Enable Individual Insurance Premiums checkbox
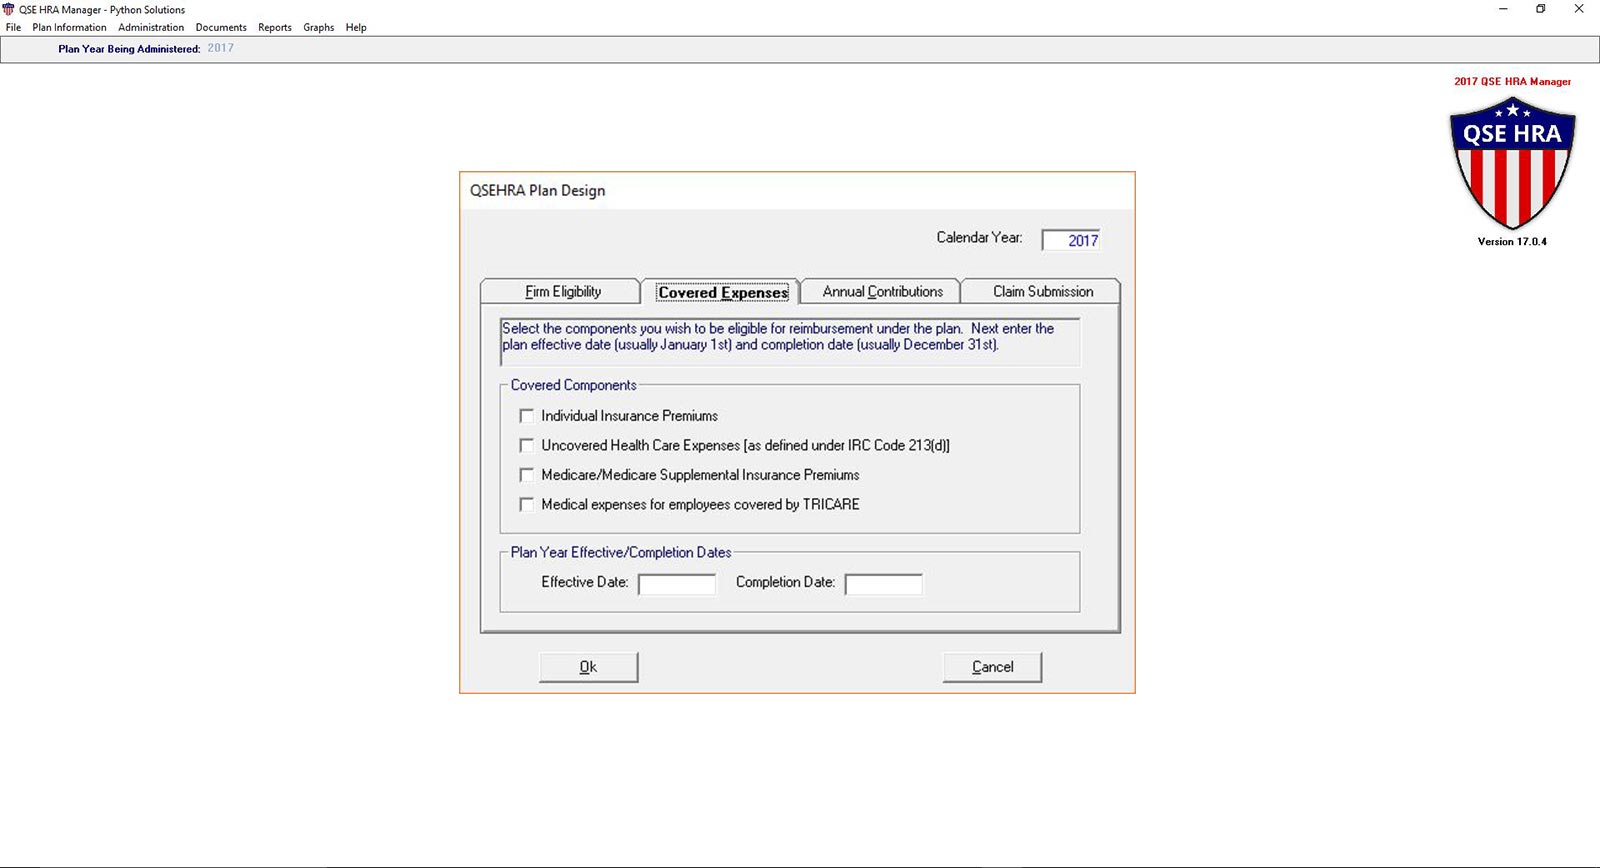 527,416
